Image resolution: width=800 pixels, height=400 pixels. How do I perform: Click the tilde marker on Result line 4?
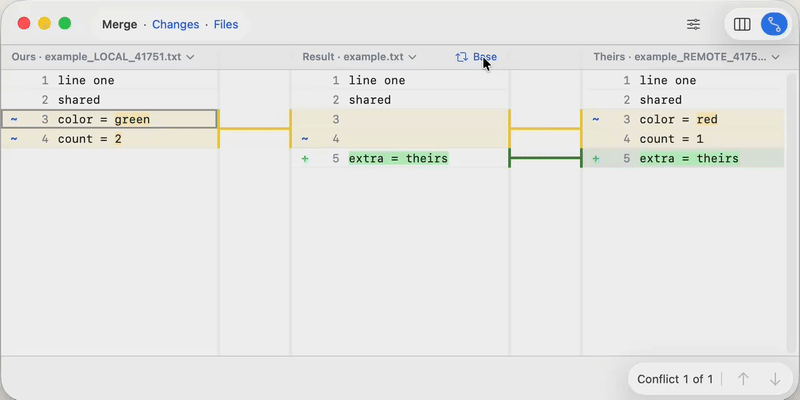pyautogui.click(x=305, y=139)
